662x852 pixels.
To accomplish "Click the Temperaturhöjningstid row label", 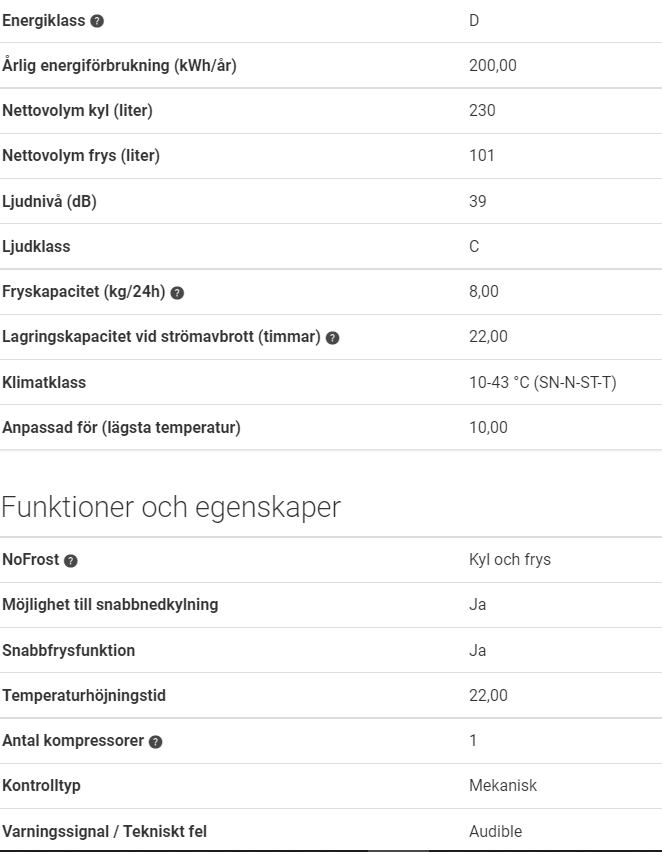I will tap(84, 696).
